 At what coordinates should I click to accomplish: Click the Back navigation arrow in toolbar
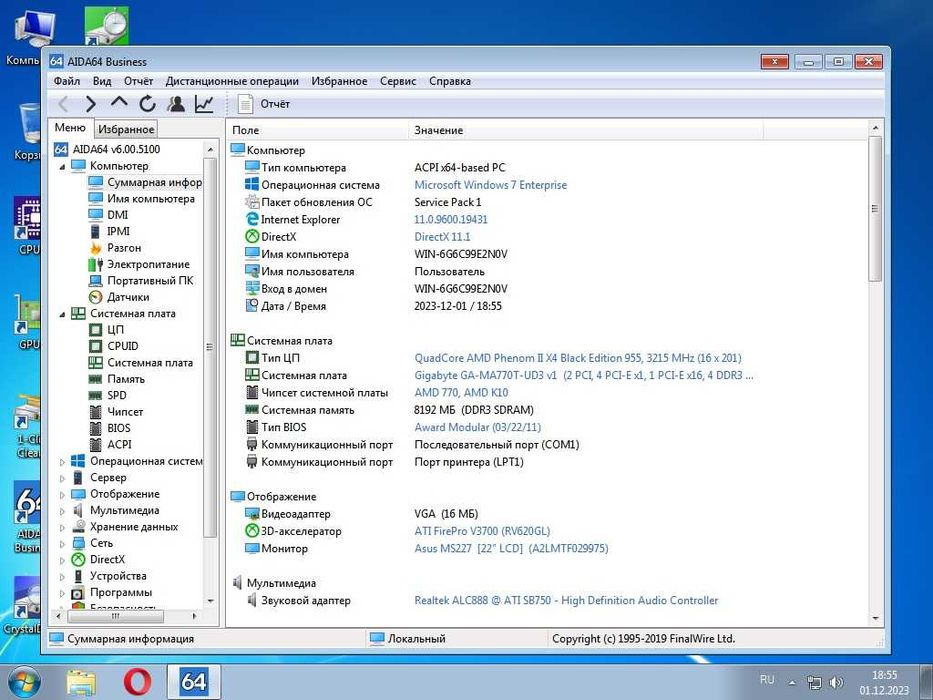(63, 104)
